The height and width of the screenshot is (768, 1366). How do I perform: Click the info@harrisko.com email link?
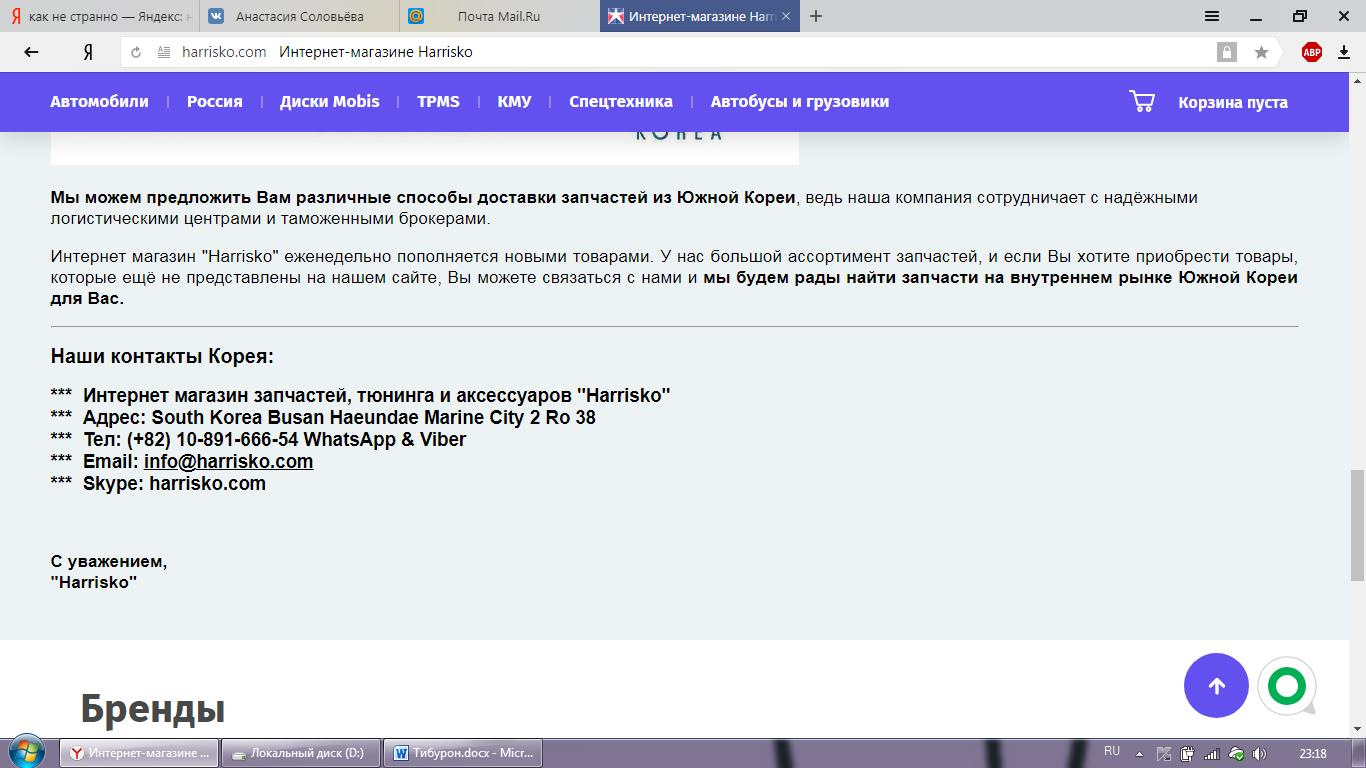(228, 461)
